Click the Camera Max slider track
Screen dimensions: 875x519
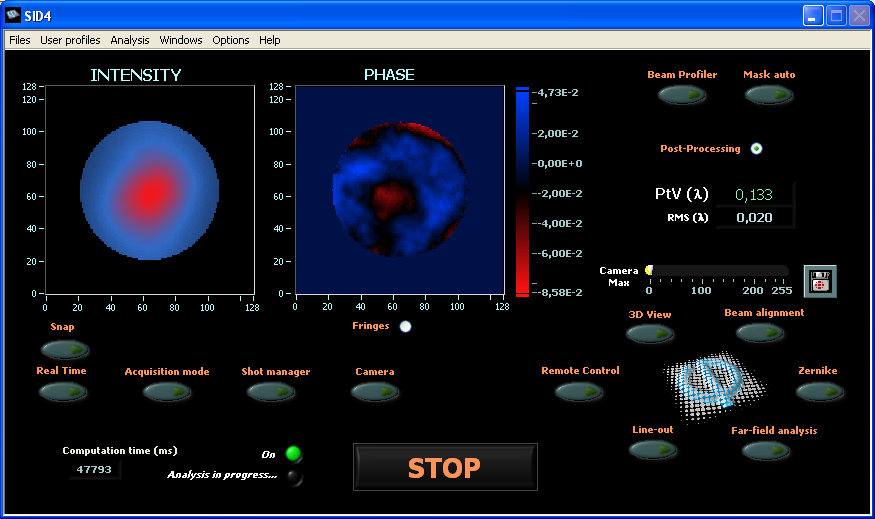[718, 270]
